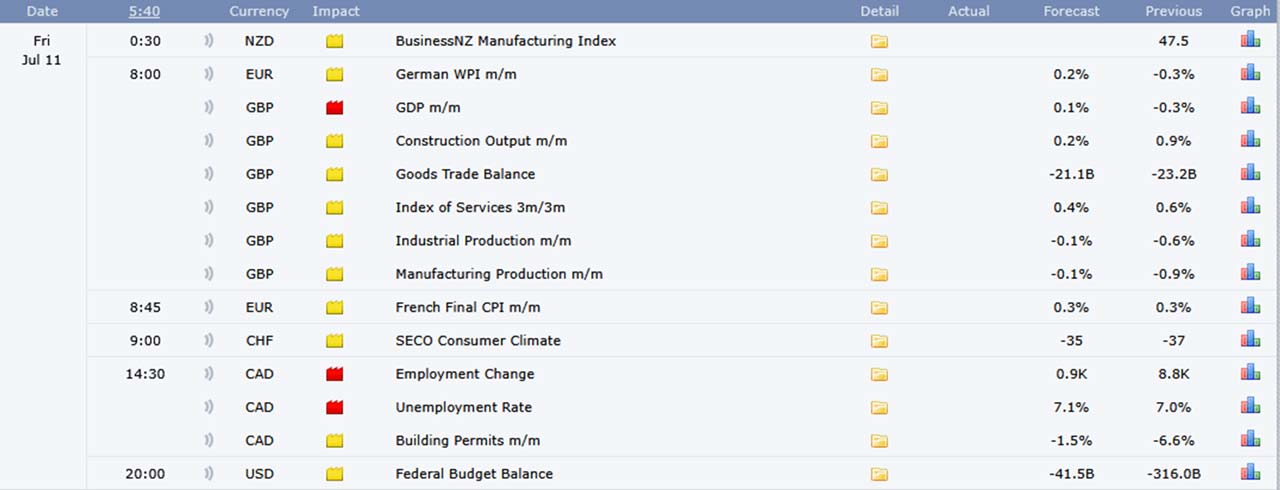Click the 5:40 time zone link
The image size is (1280, 490).
click(144, 11)
